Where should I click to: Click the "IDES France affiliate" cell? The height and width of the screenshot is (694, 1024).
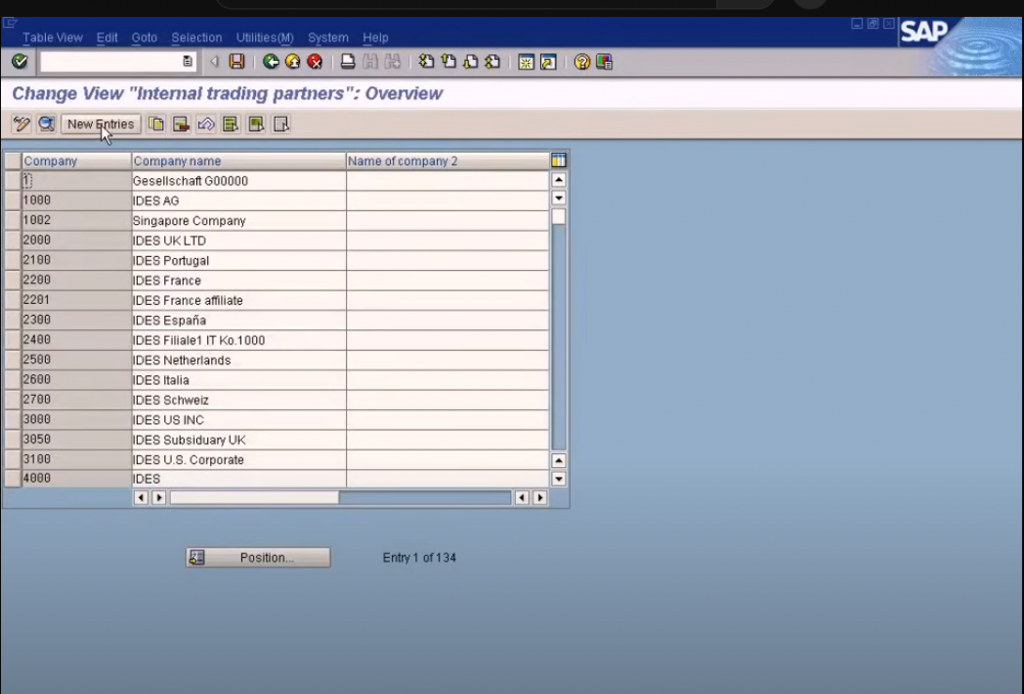pos(239,300)
